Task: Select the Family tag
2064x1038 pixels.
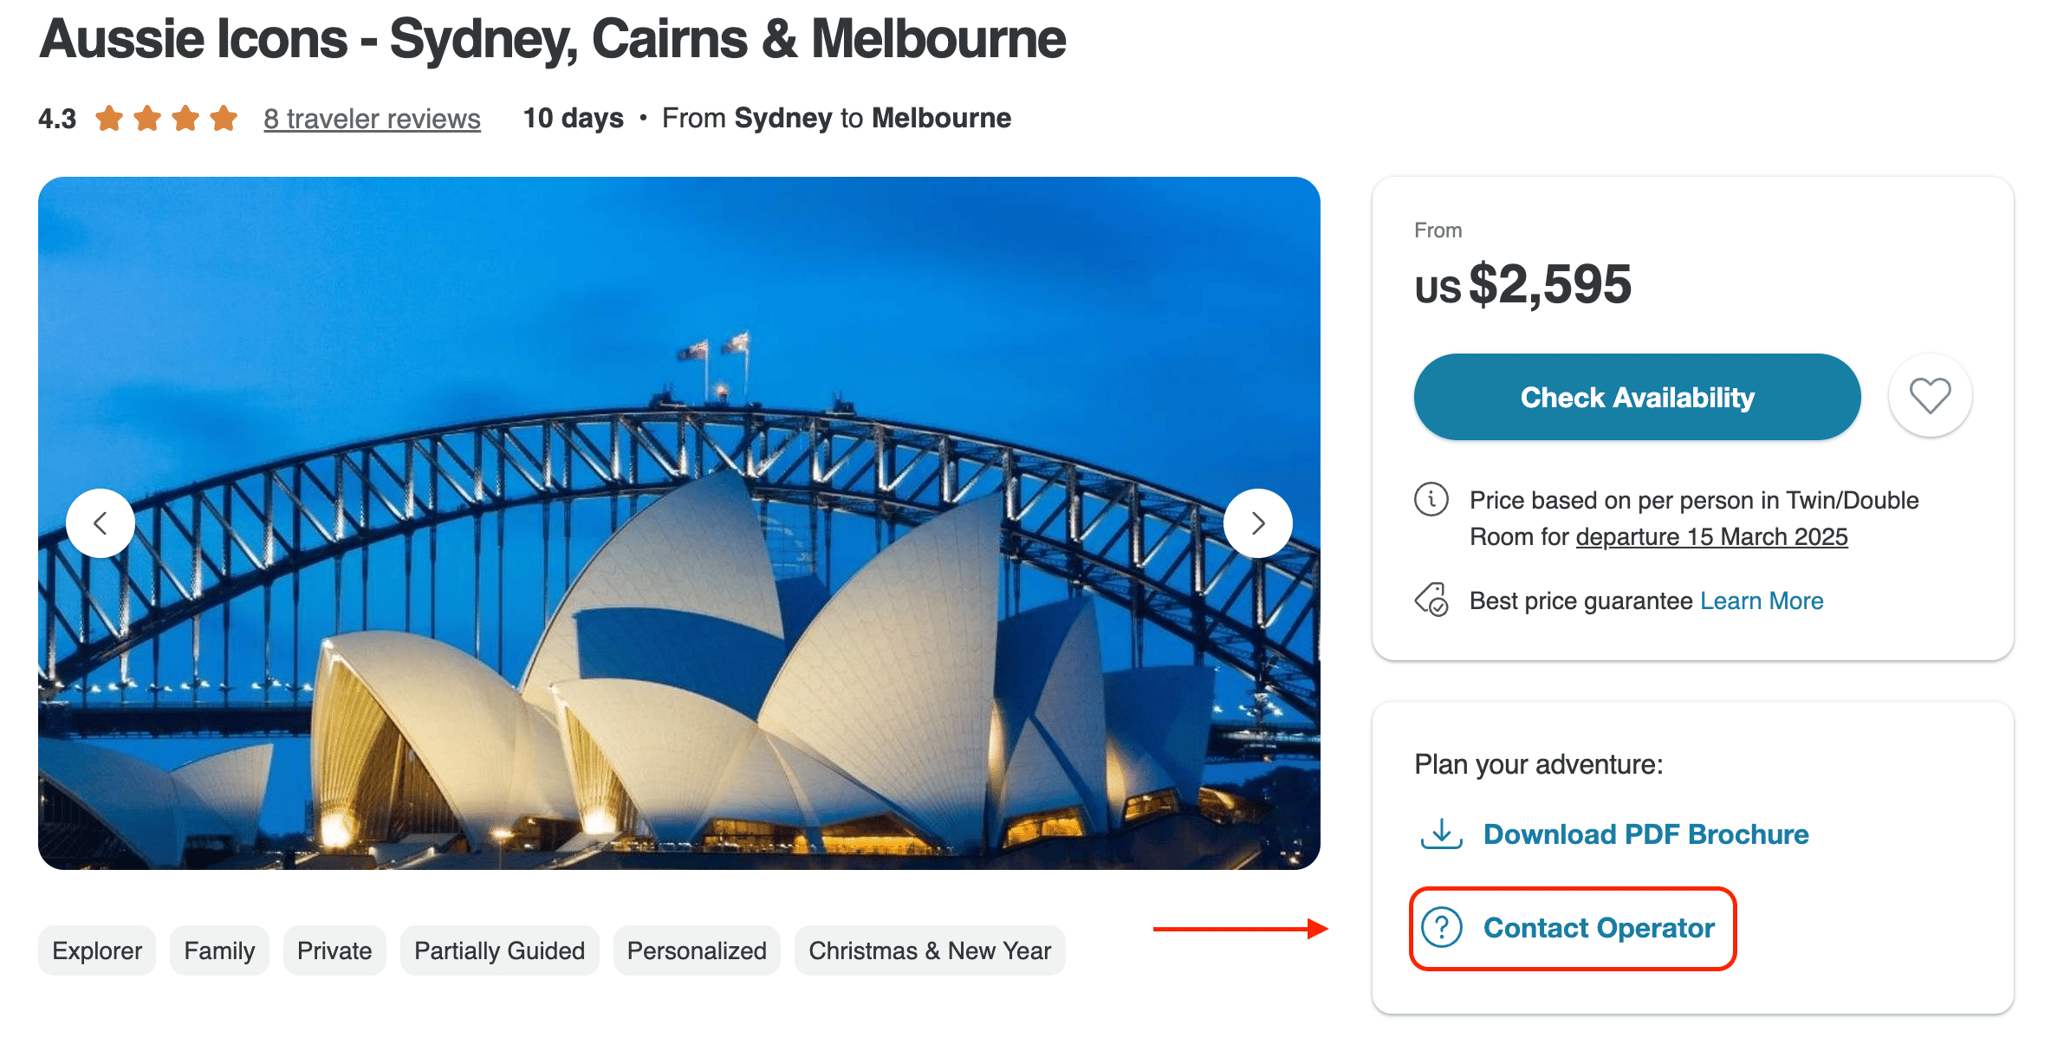Action: point(219,950)
